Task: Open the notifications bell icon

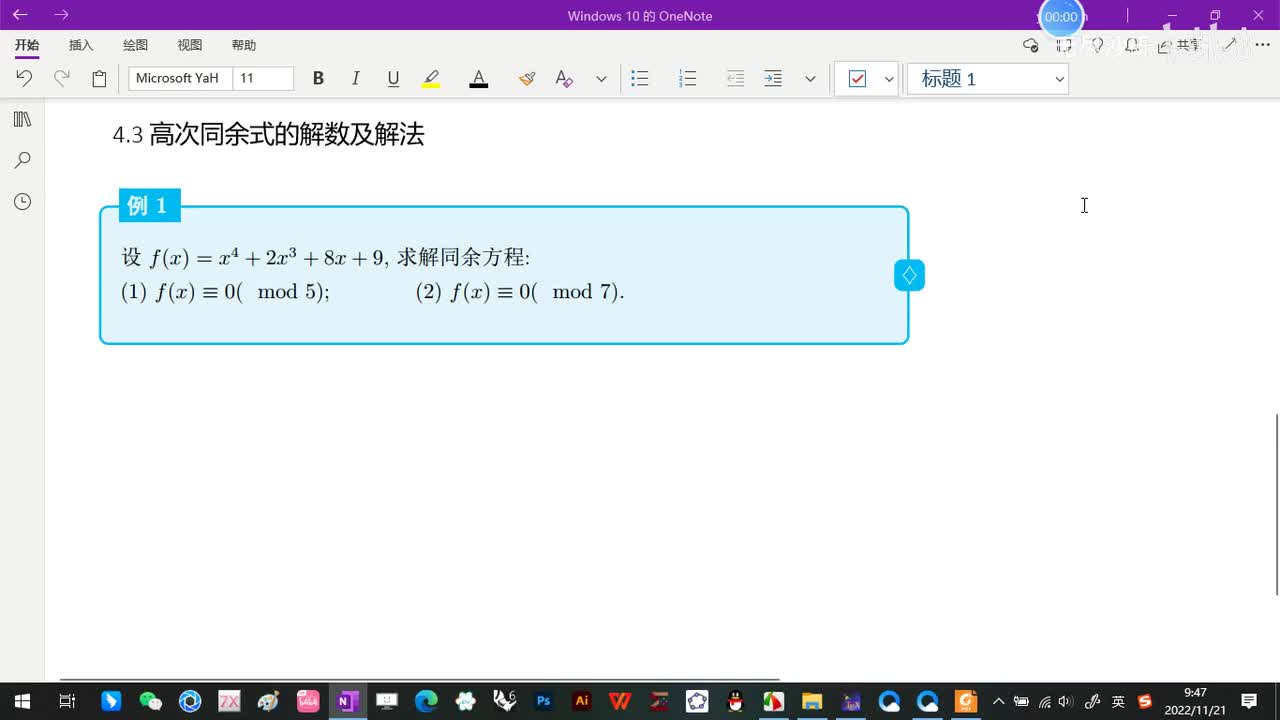Action: point(1131,45)
